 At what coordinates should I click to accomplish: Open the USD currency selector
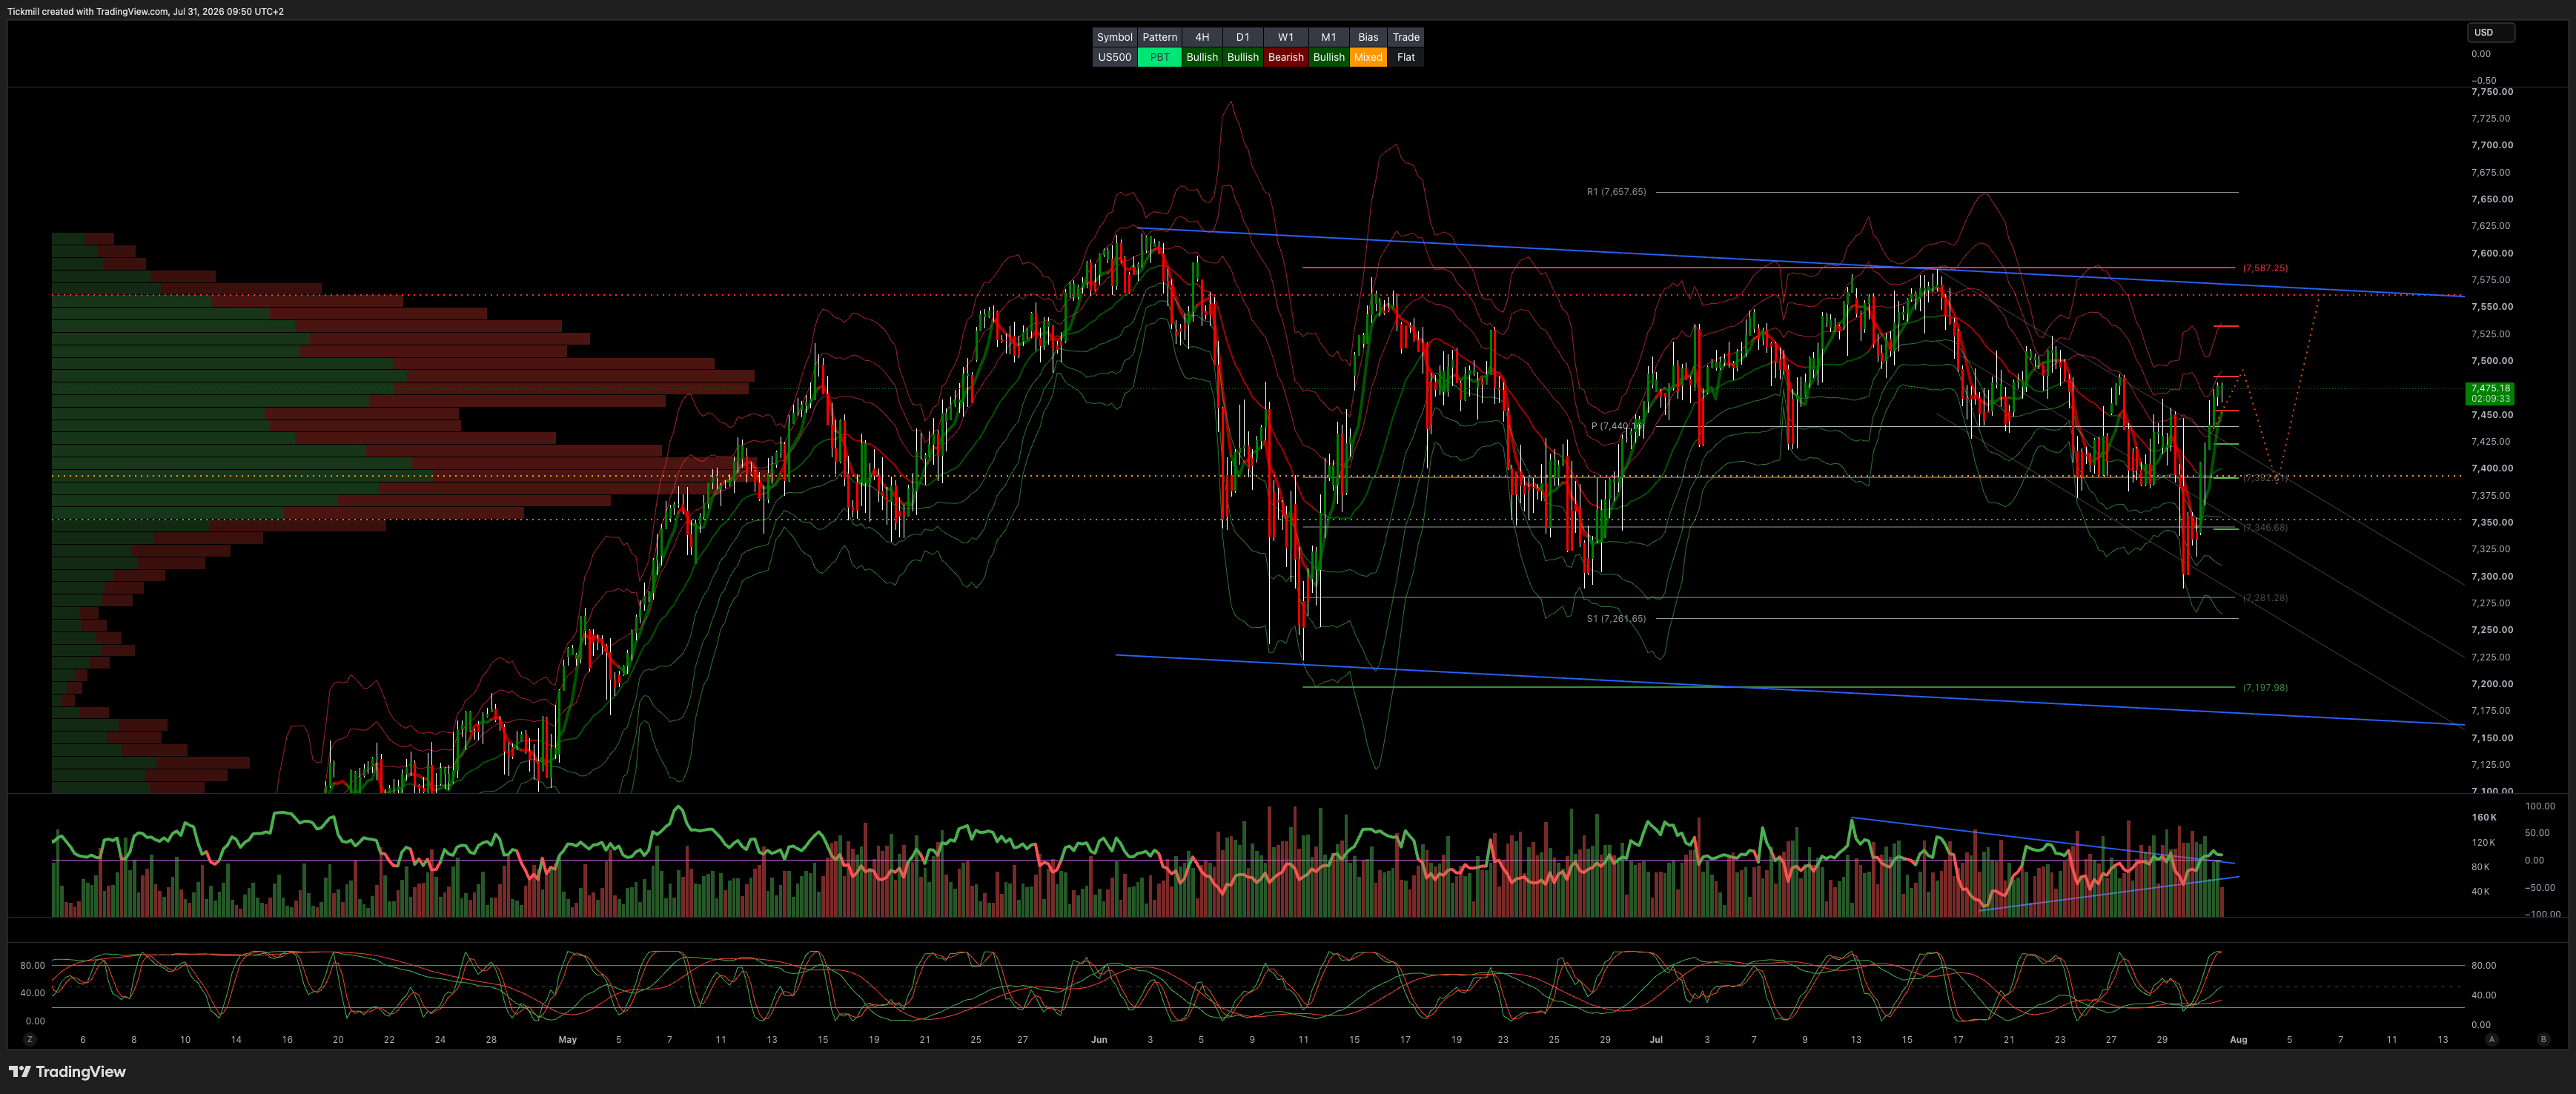pos(2490,32)
